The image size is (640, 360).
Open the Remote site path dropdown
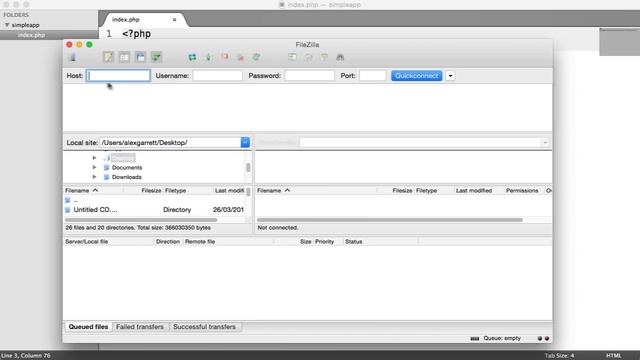pyautogui.click(x=545, y=142)
